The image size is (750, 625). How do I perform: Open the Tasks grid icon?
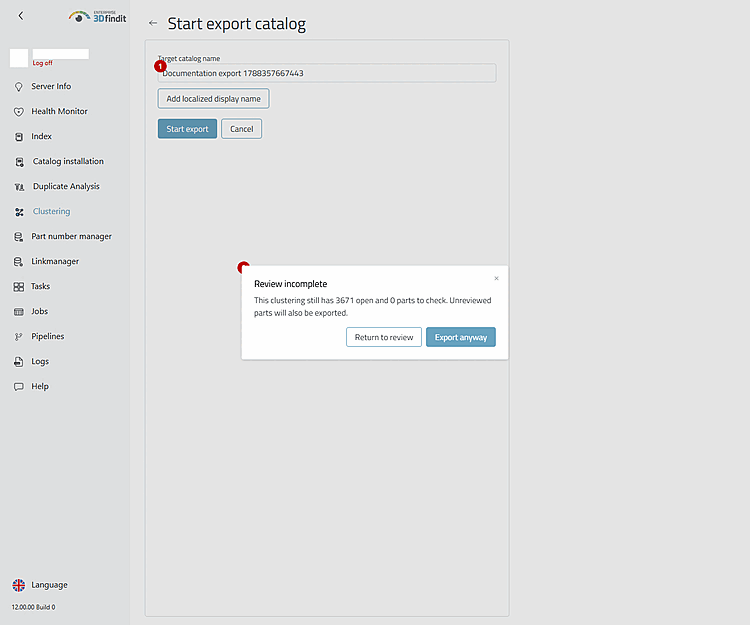pyautogui.click(x=19, y=286)
